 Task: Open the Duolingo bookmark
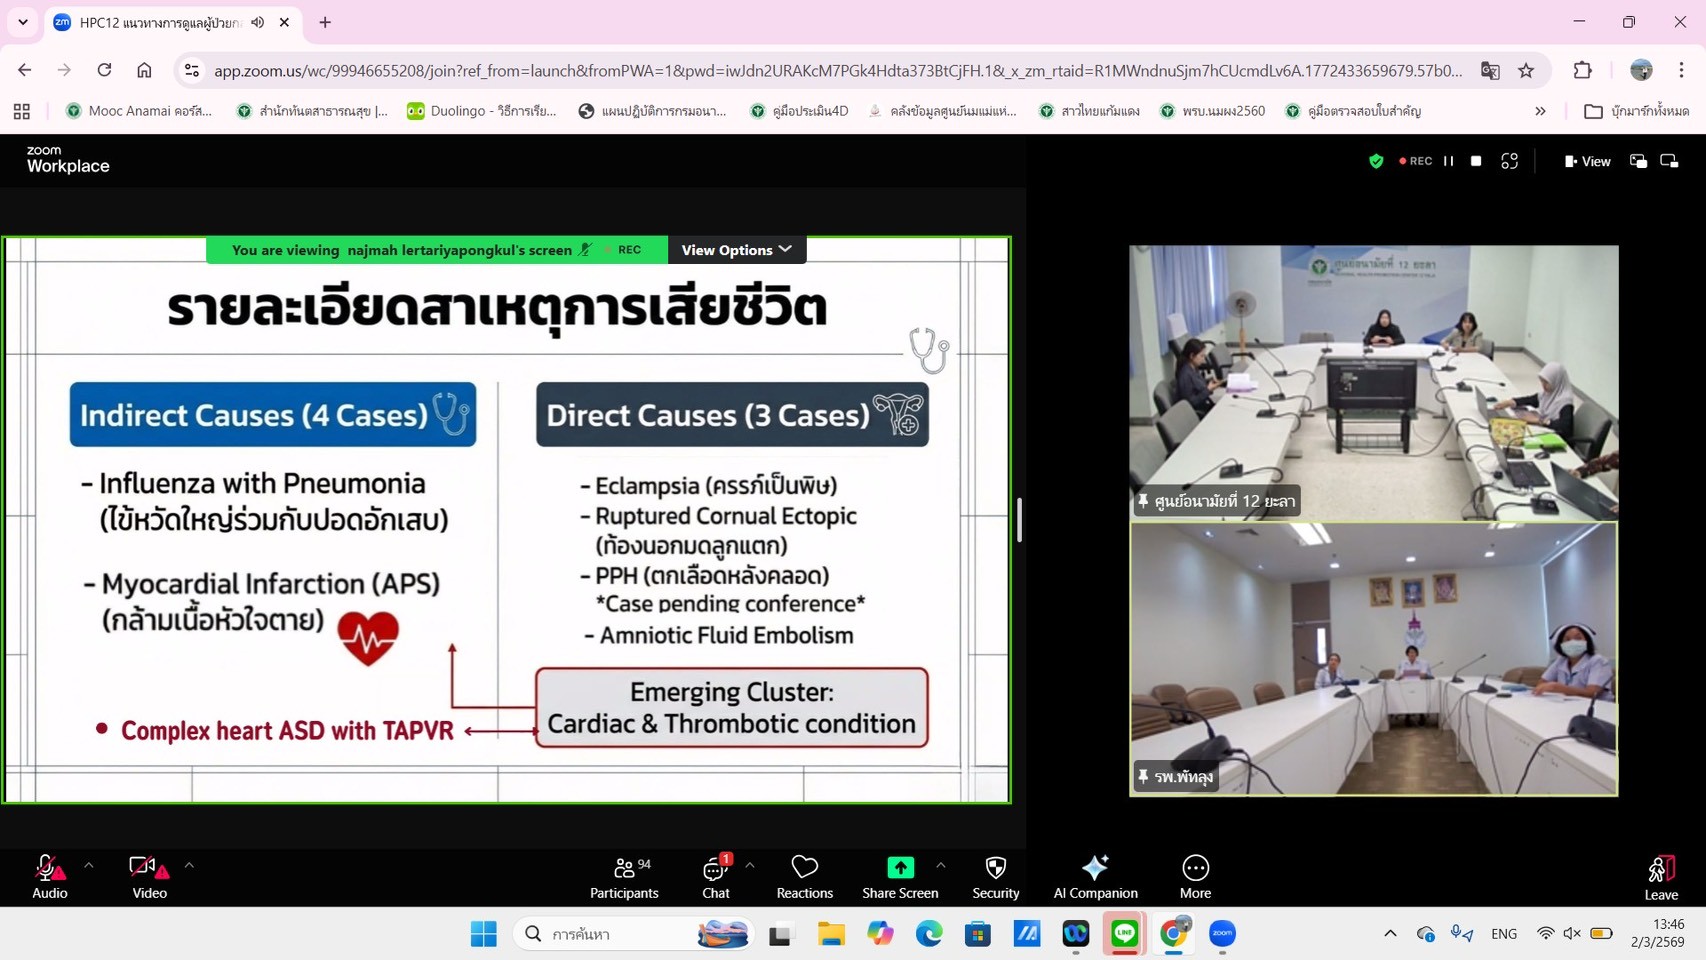tap(481, 111)
